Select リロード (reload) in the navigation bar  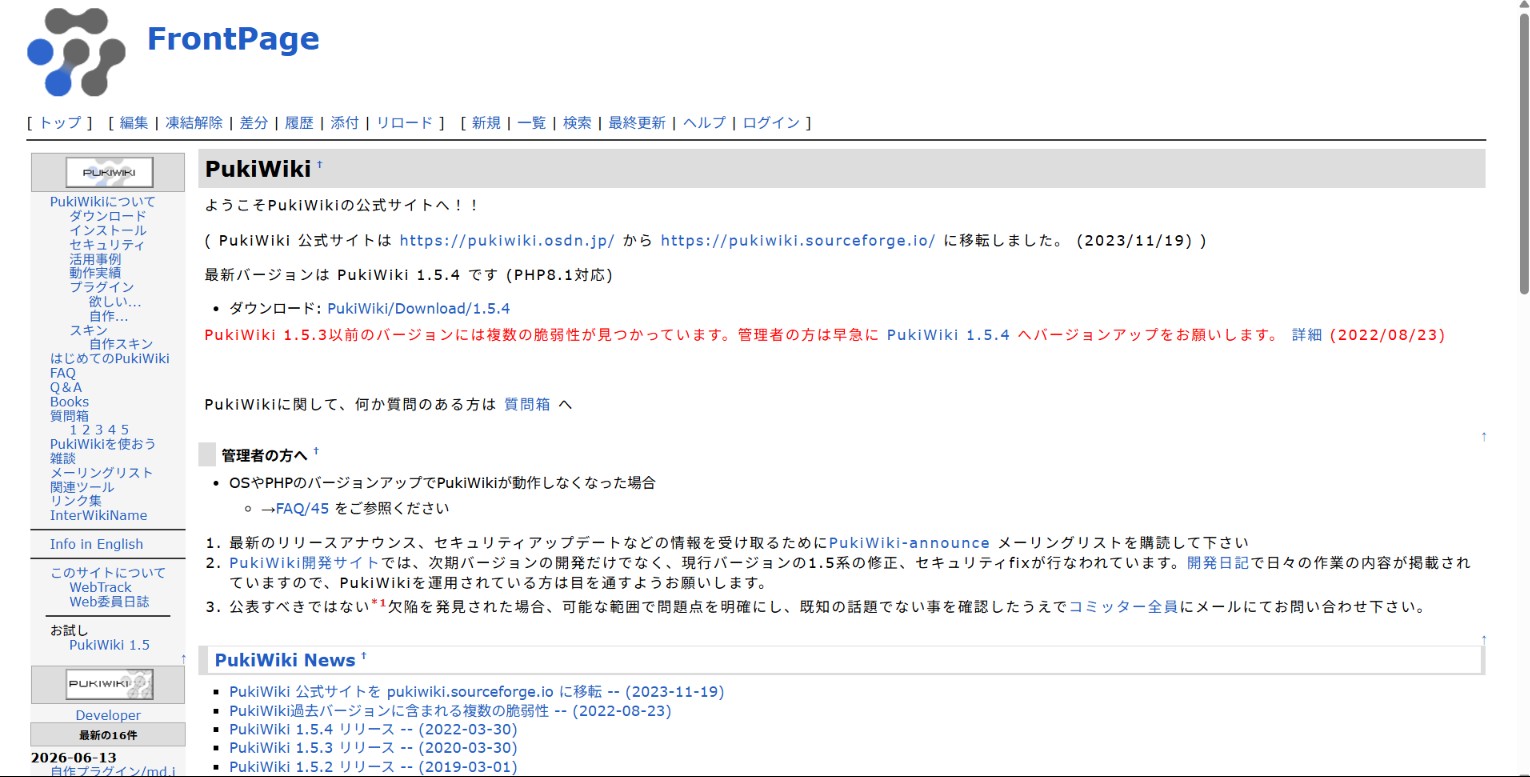point(404,123)
